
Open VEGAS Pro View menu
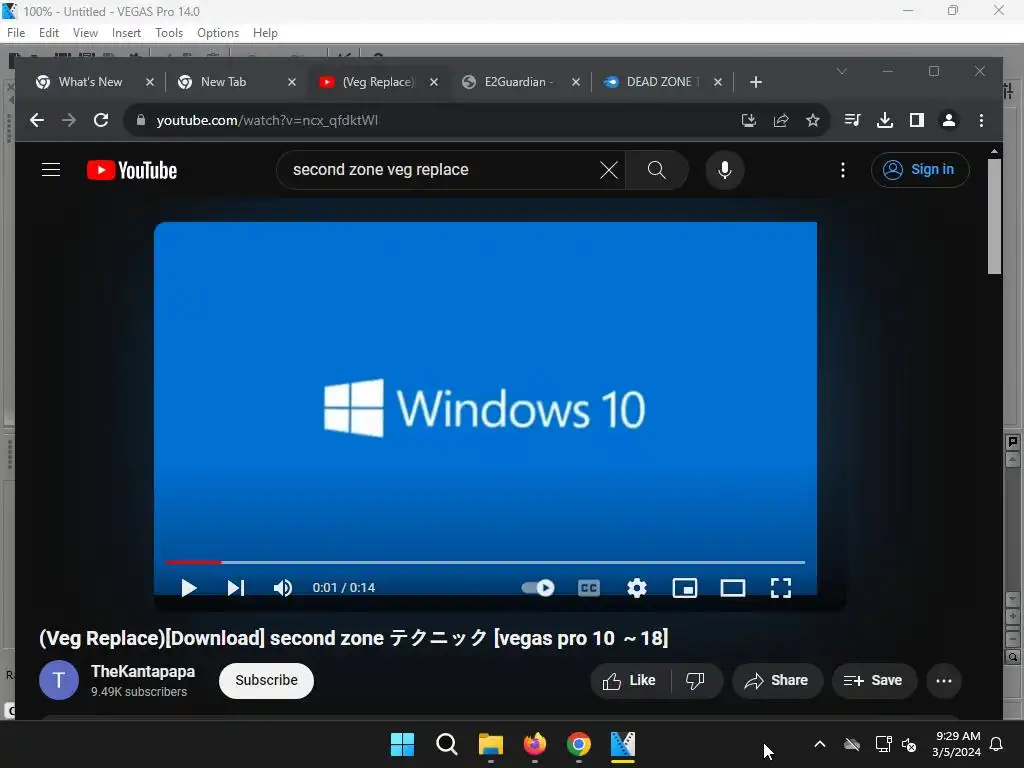click(85, 33)
